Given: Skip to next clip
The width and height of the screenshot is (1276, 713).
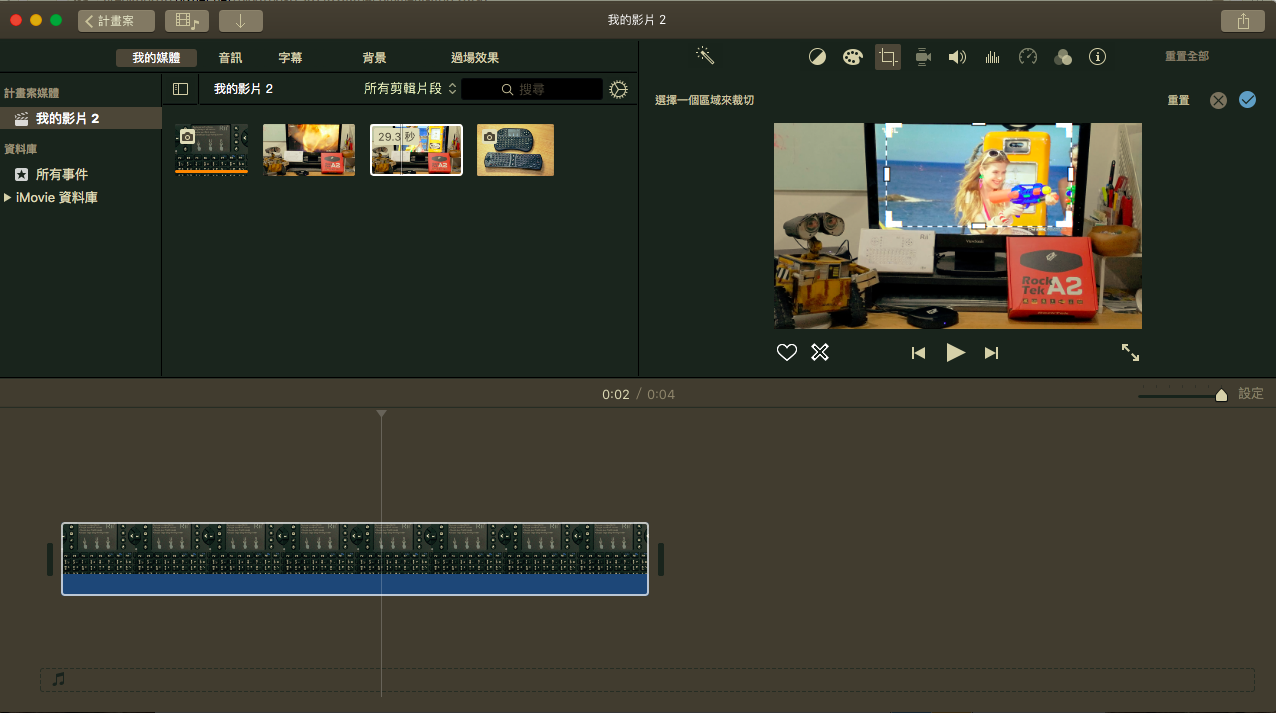Looking at the screenshot, I should tap(991, 353).
